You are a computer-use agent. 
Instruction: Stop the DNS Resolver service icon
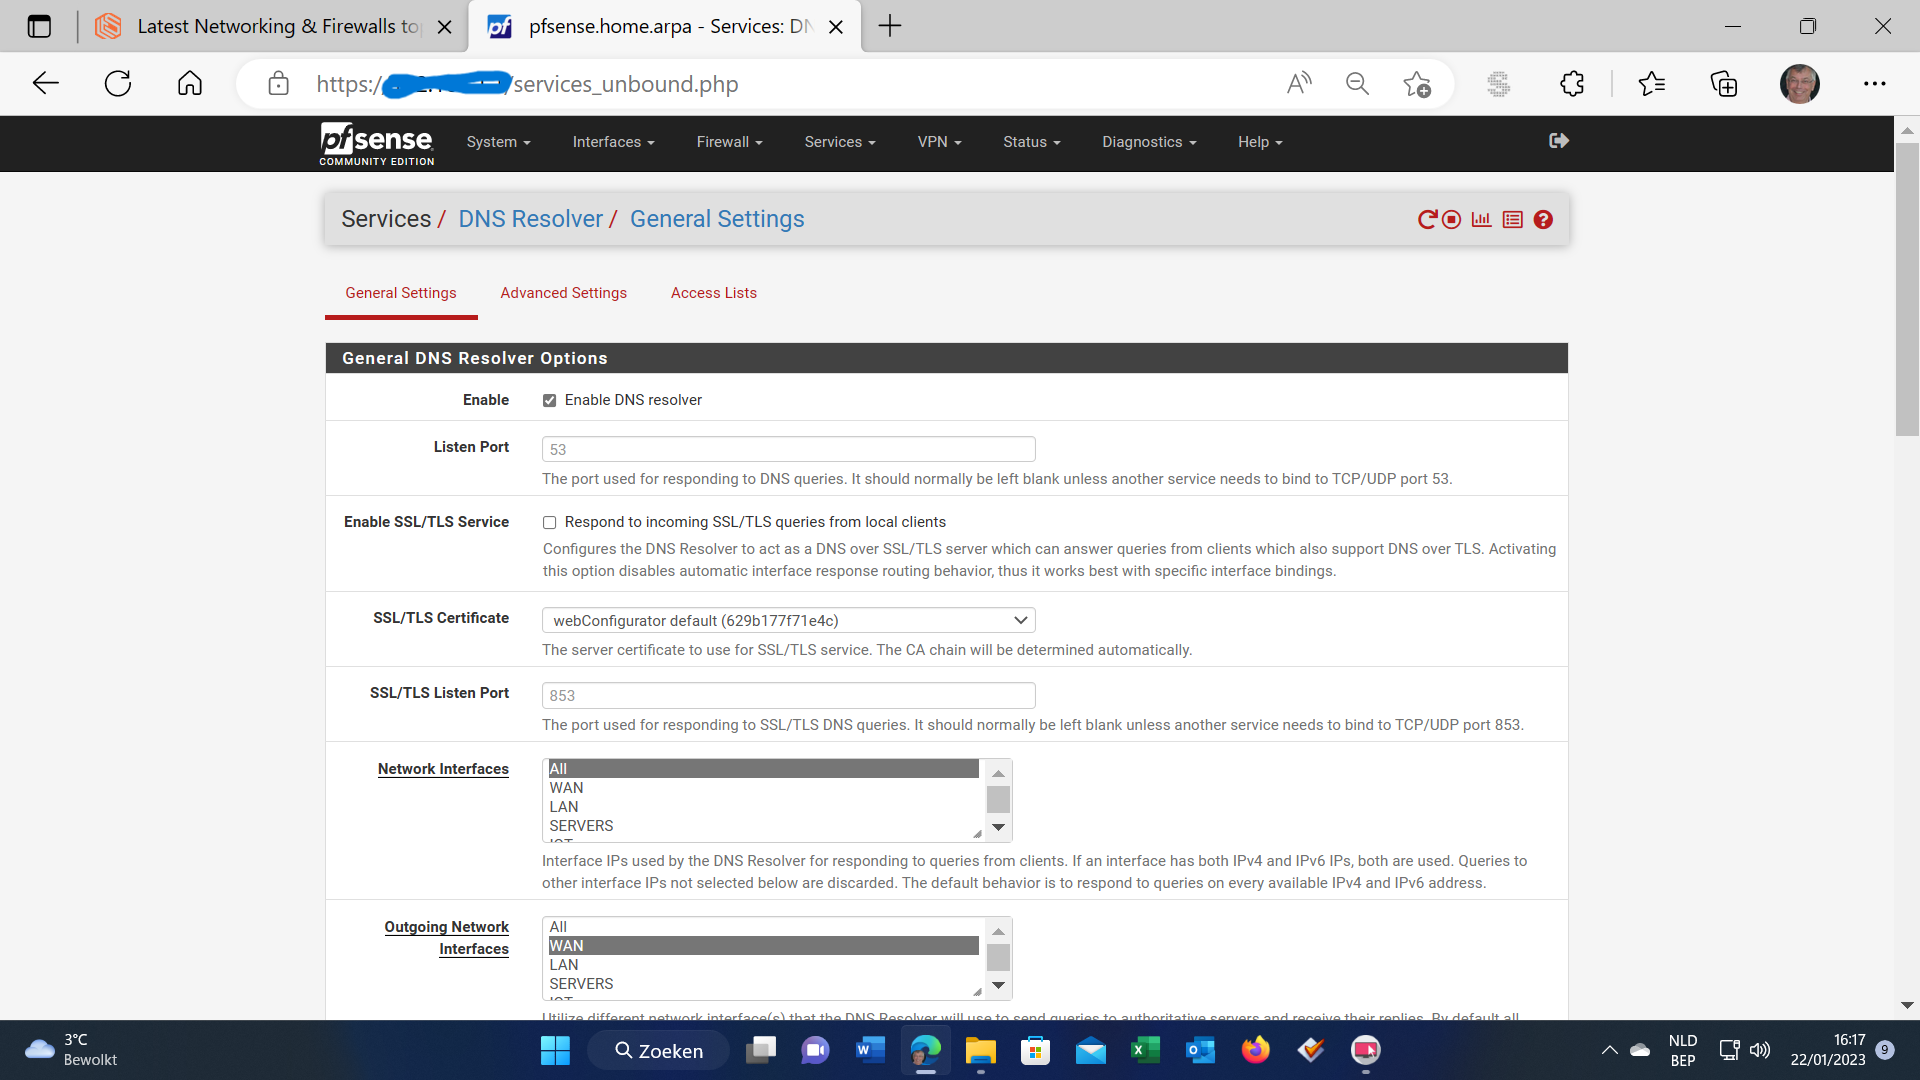coord(1452,219)
